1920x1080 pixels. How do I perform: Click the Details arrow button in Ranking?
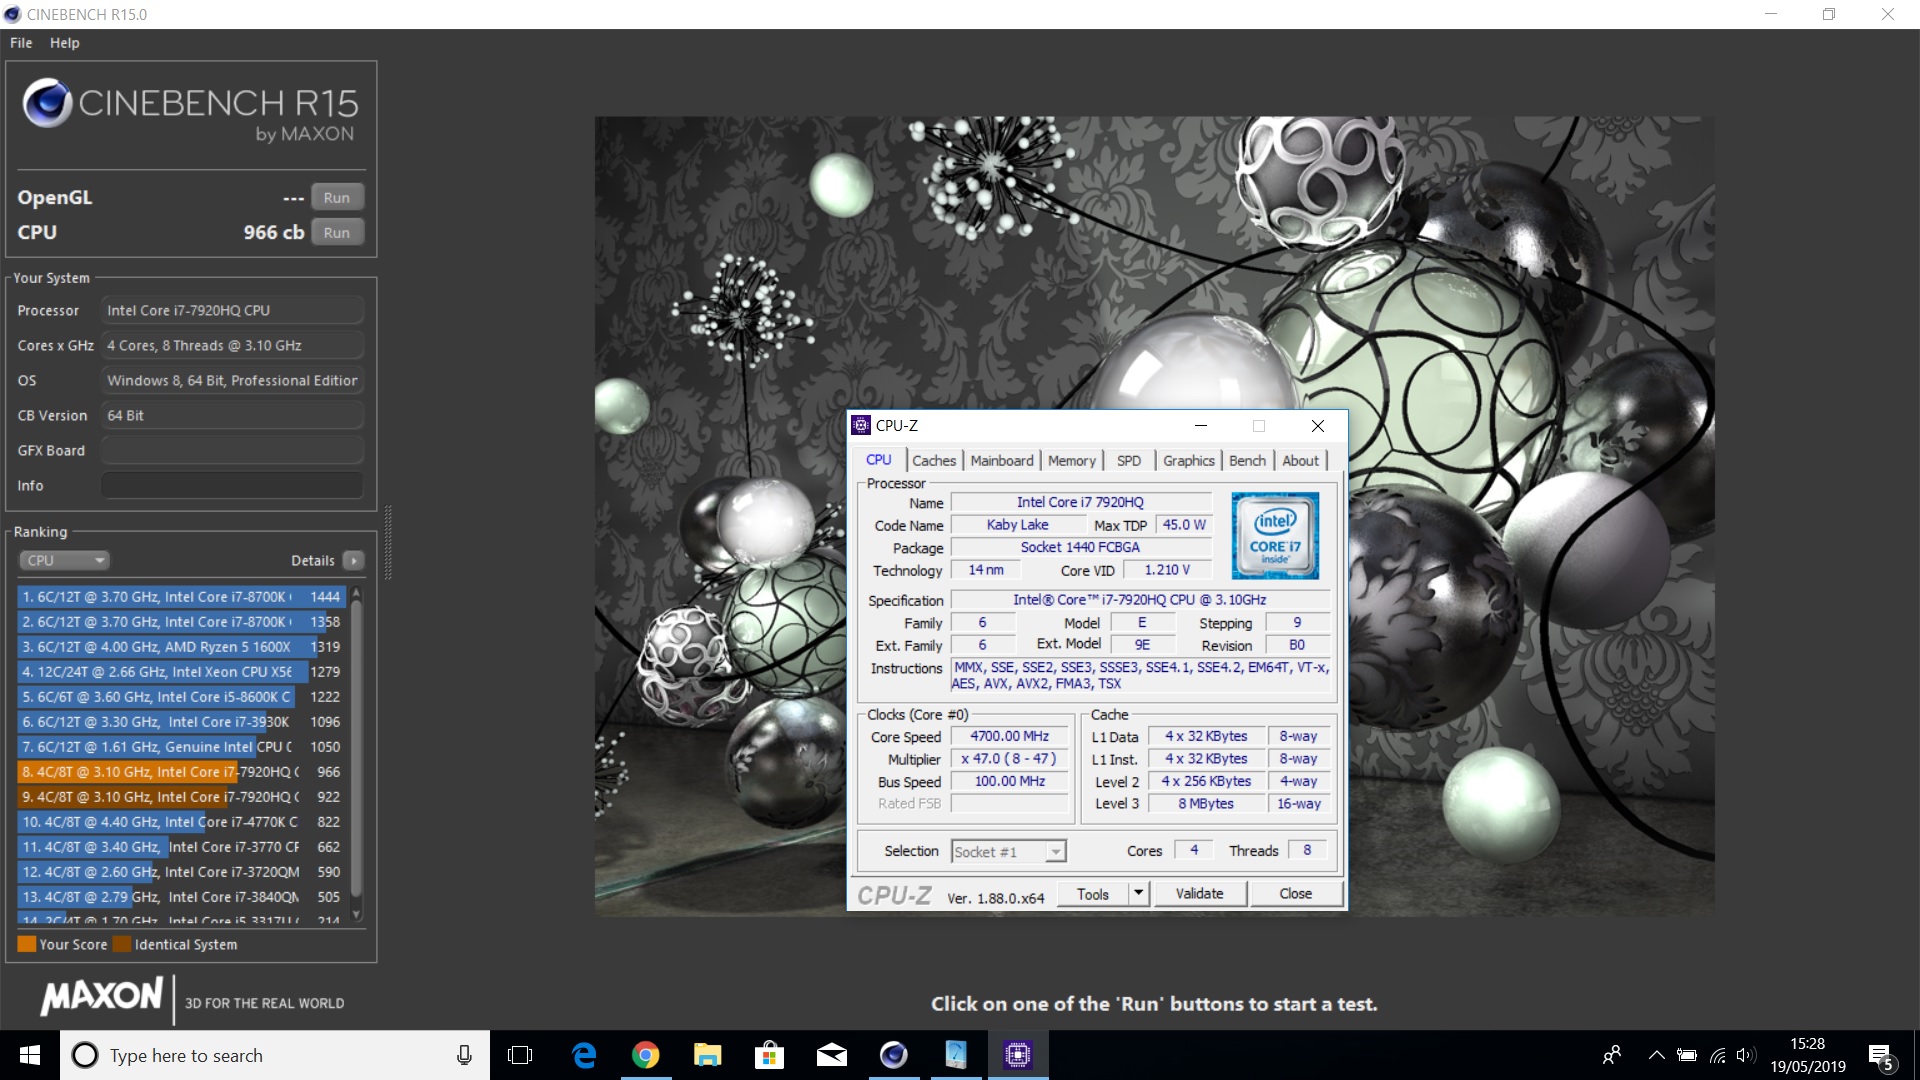pos(354,561)
